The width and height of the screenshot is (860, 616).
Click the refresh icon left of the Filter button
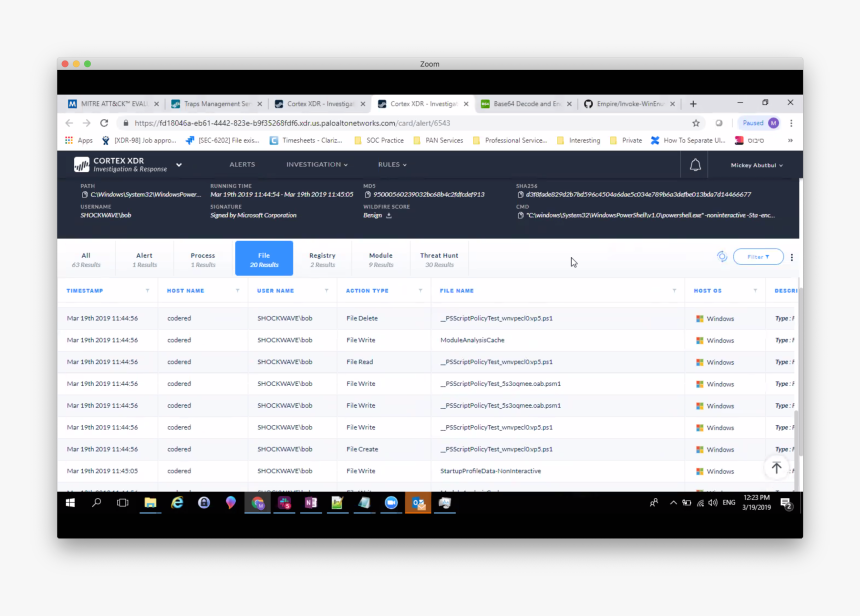click(x=722, y=256)
